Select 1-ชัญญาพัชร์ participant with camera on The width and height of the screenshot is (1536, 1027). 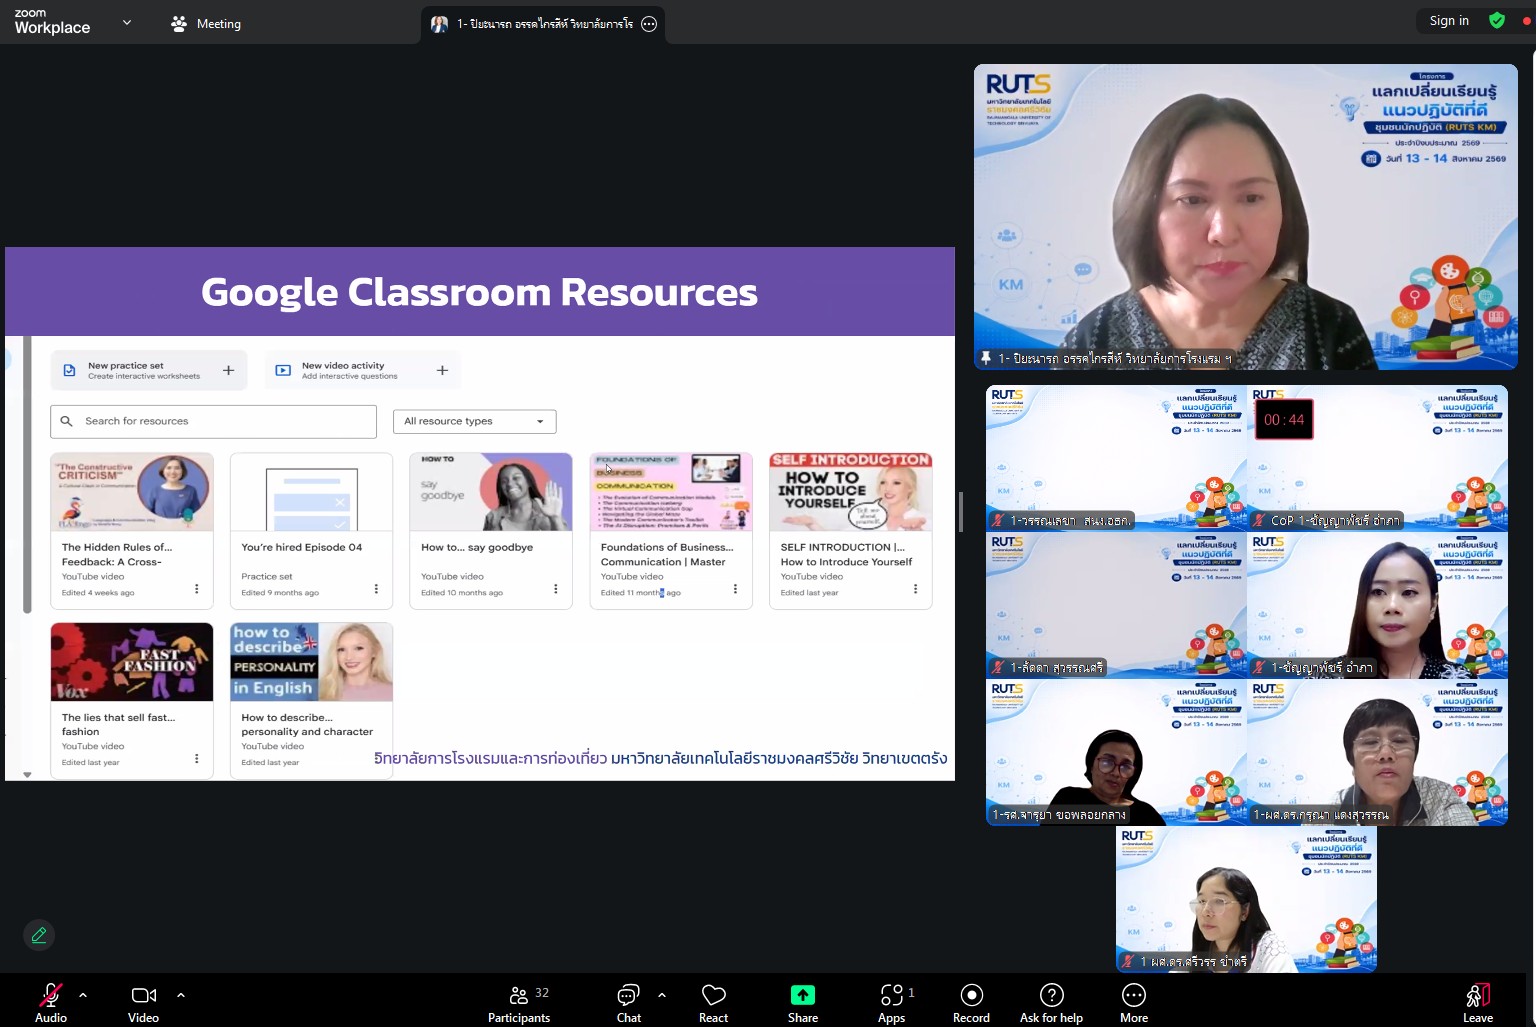coord(1377,606)
